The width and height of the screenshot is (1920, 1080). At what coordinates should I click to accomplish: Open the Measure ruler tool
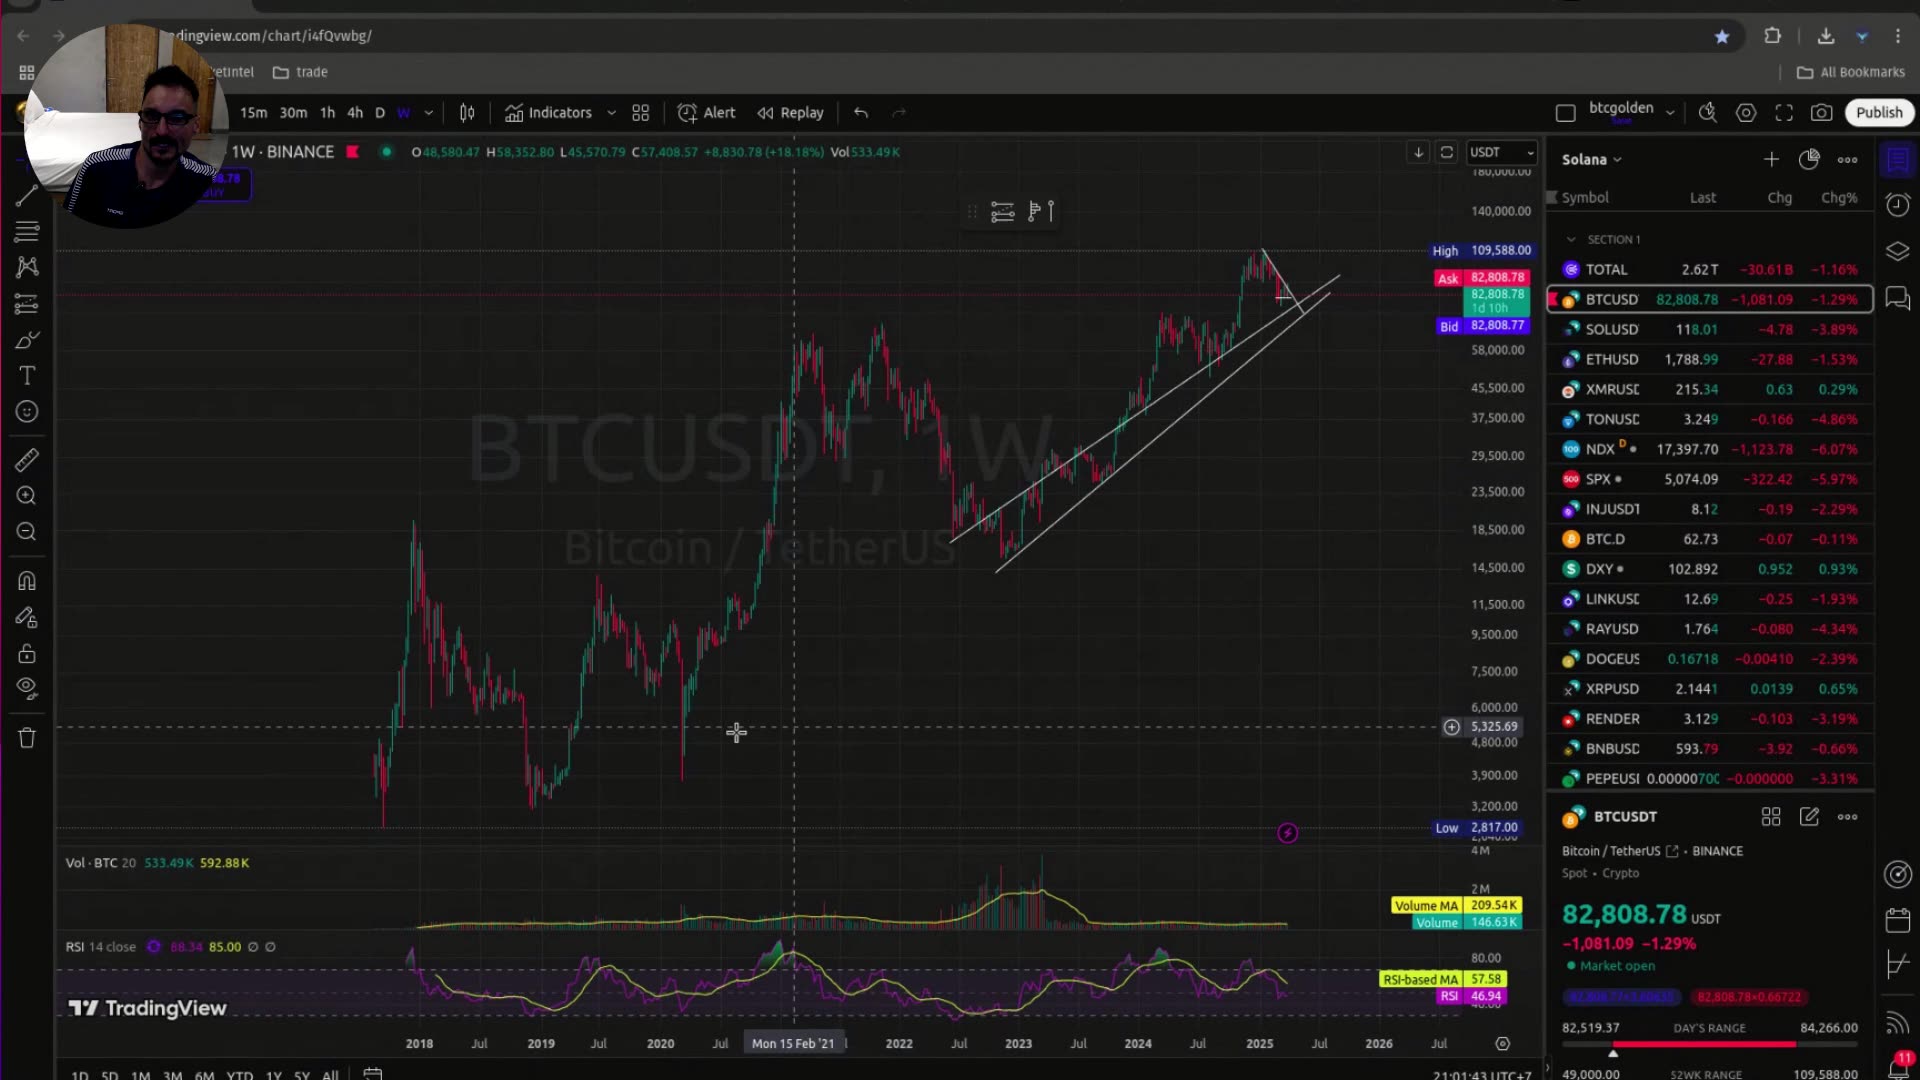point(26,460)
